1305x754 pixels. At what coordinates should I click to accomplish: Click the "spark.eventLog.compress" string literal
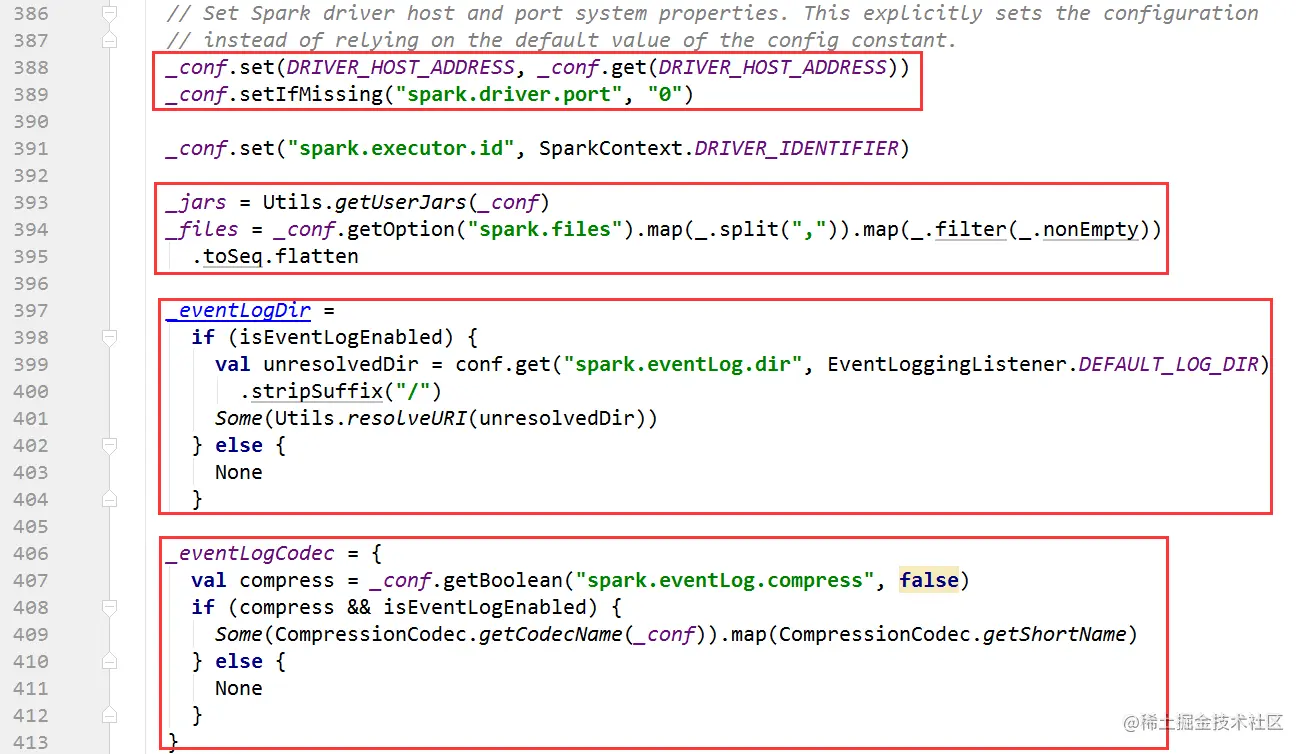[726, 581]
